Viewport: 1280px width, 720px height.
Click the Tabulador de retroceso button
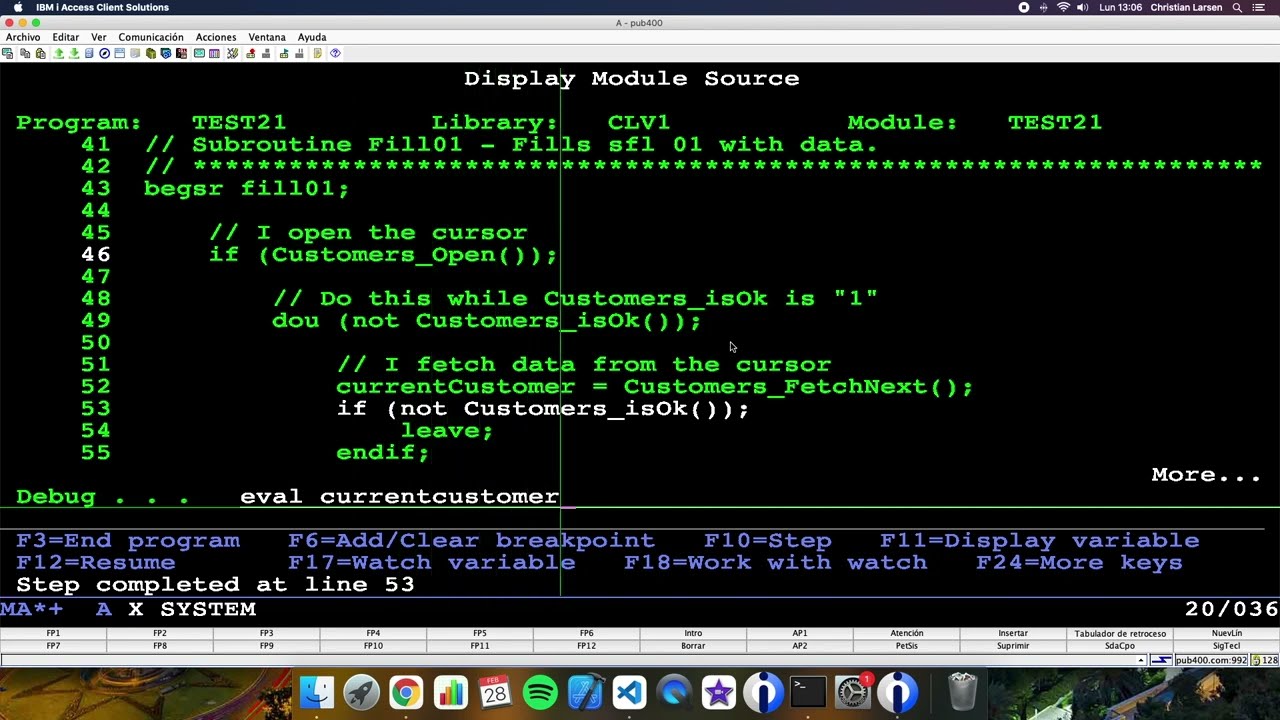point(1120,633)
